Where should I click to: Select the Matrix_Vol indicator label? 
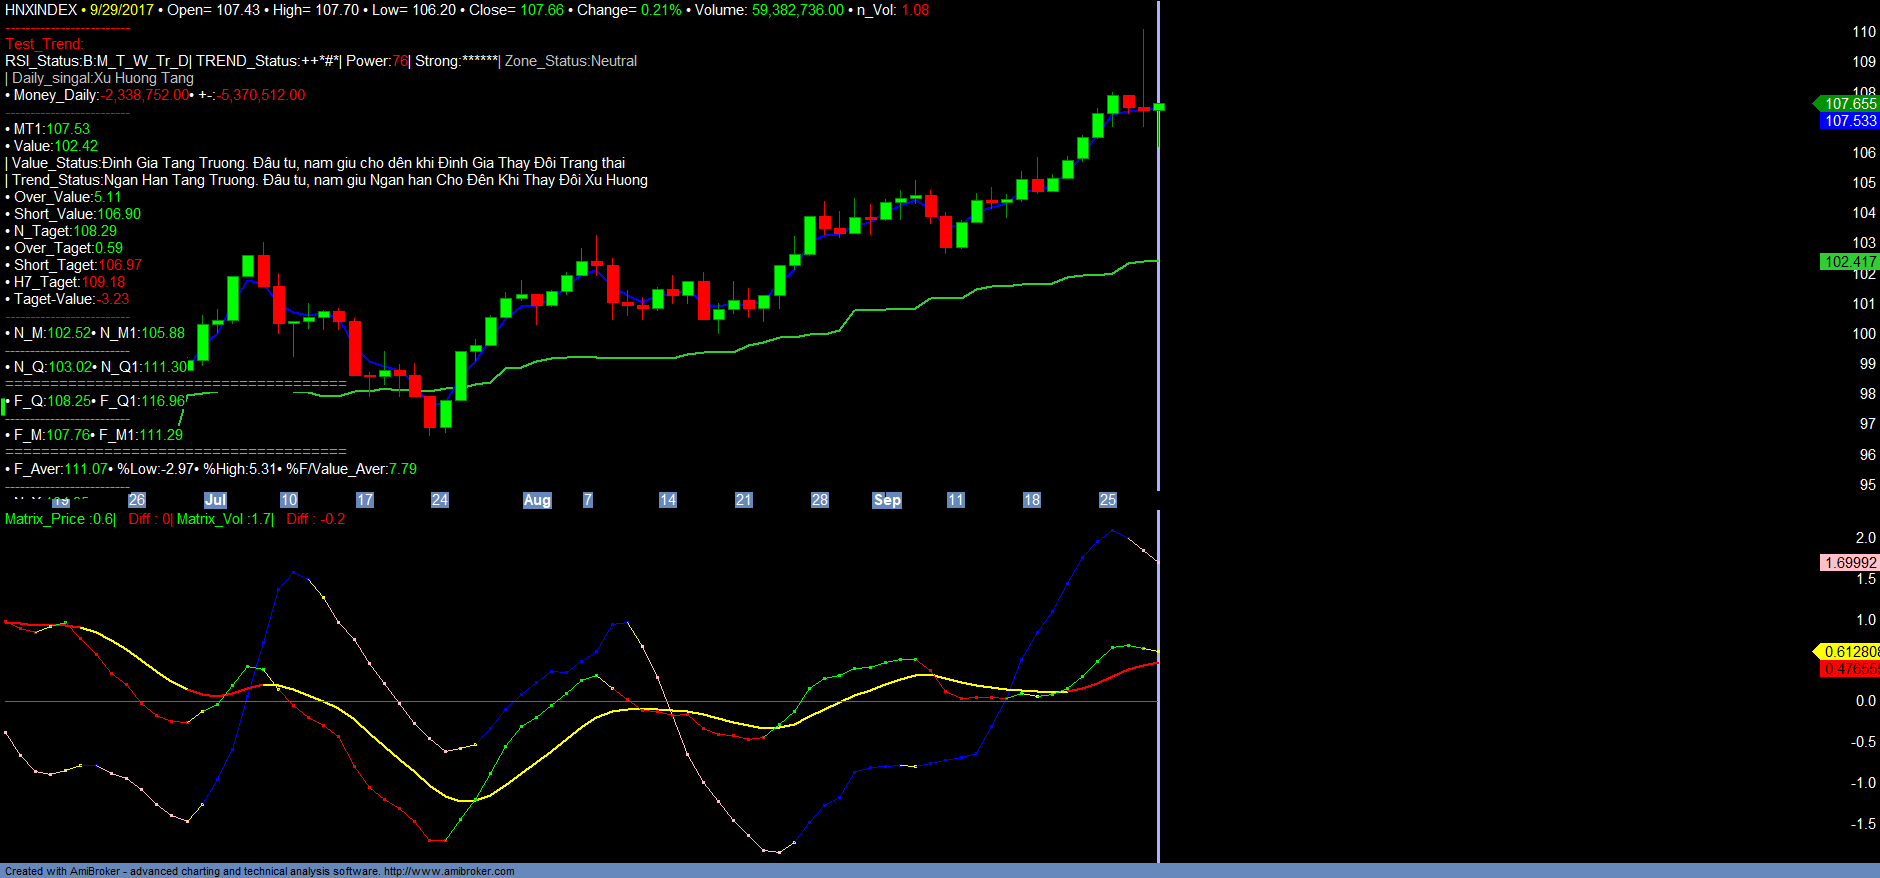[x=224, y=519]
